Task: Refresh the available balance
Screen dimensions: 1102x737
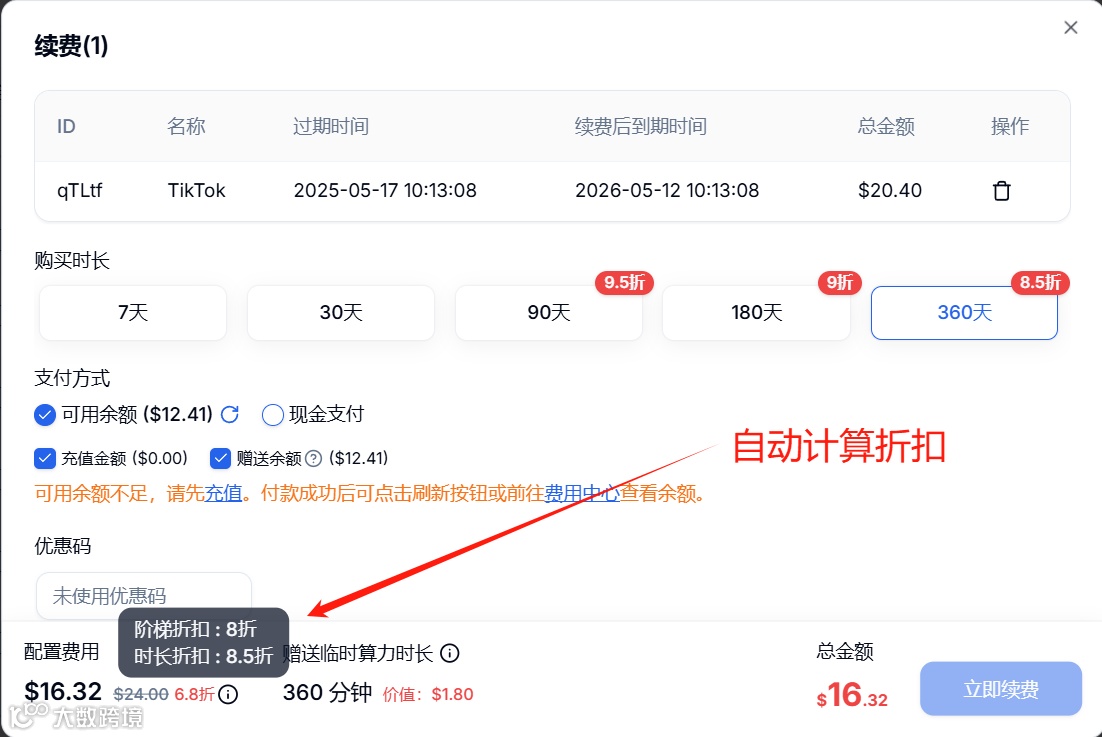Action: point(230,415)
